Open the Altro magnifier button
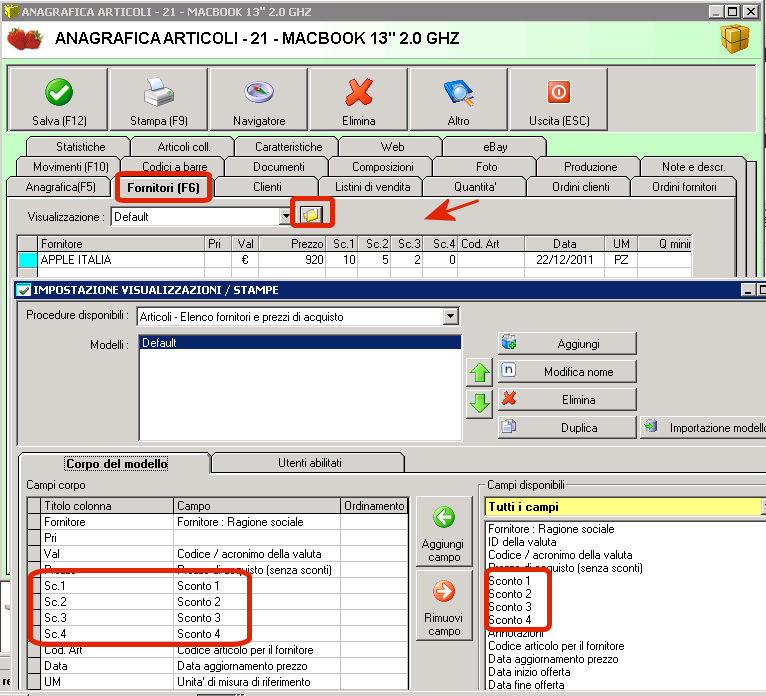The height and width of the screenshot is (696, 766). (458, 100)
